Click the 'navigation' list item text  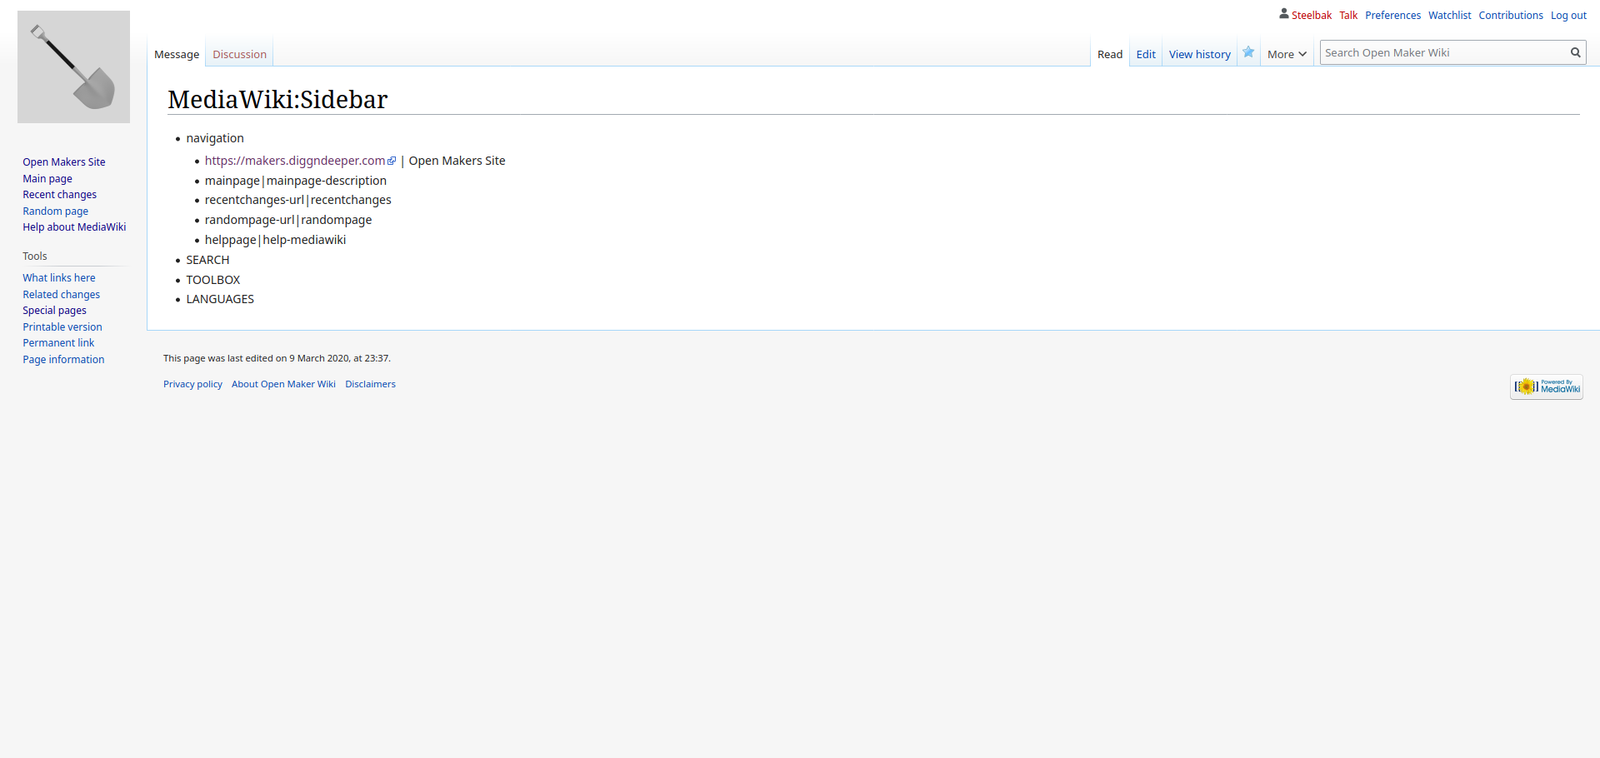pos(215,139)
